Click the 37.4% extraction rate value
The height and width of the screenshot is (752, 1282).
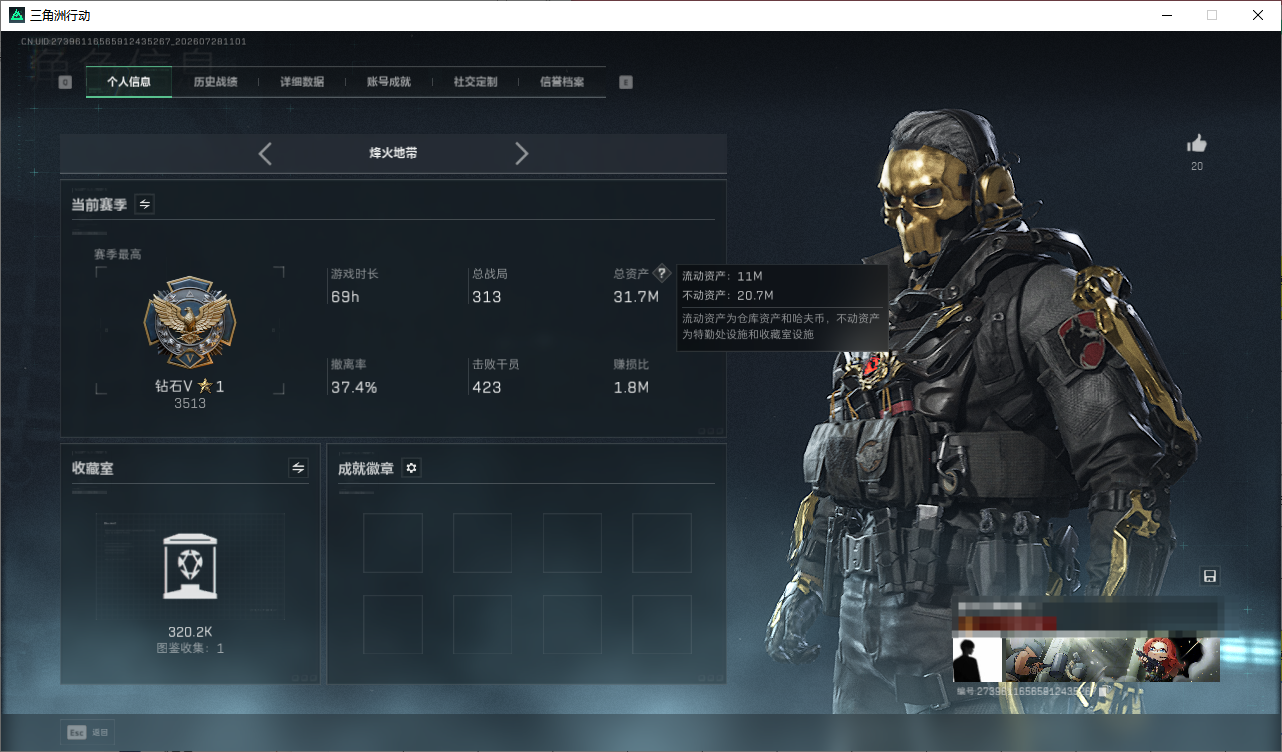[x=354, y=387]
